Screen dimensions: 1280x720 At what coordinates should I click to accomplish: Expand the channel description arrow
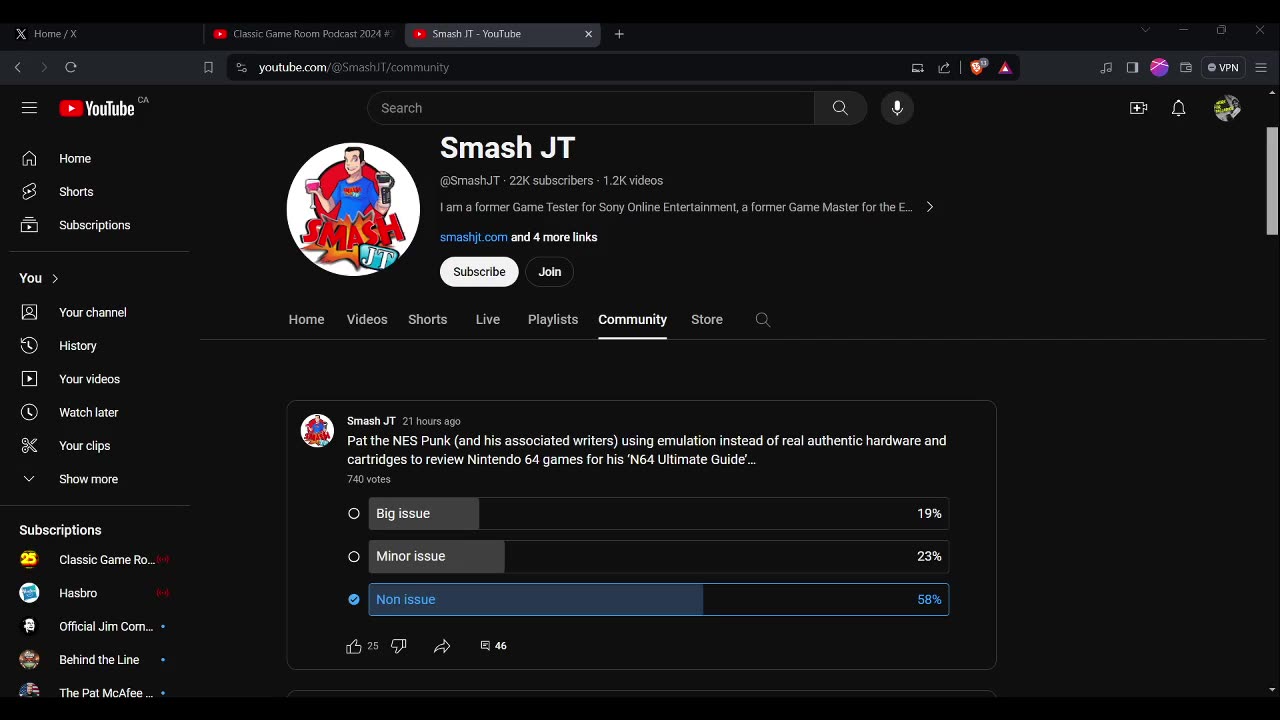click(929, 207)
